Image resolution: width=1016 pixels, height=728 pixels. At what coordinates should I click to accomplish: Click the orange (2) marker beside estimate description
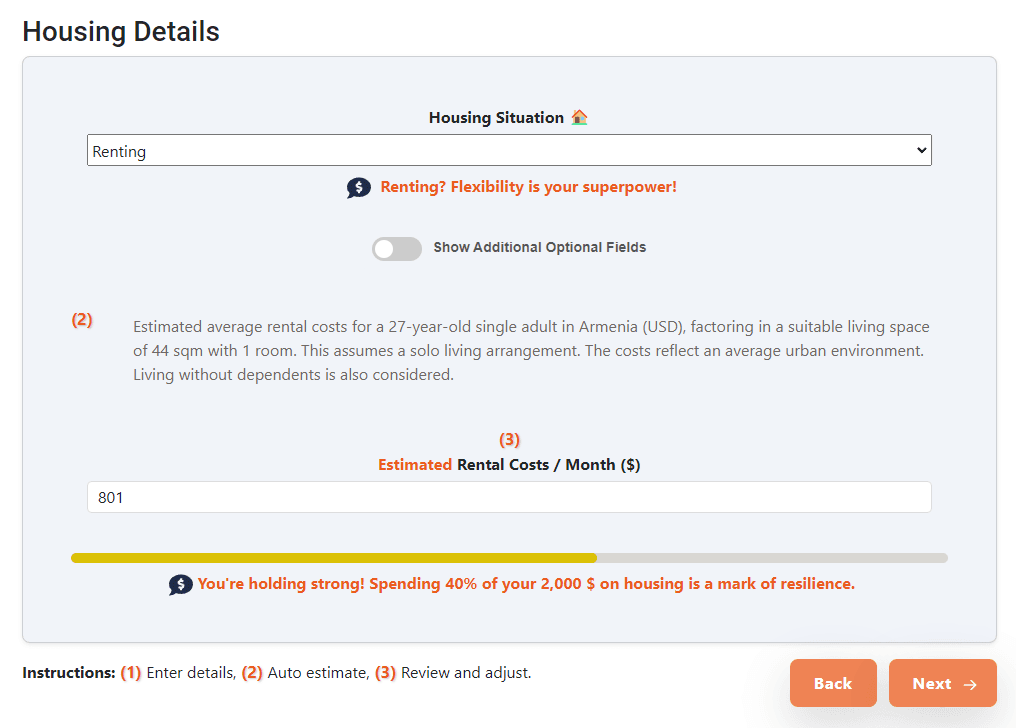[82, 320]
